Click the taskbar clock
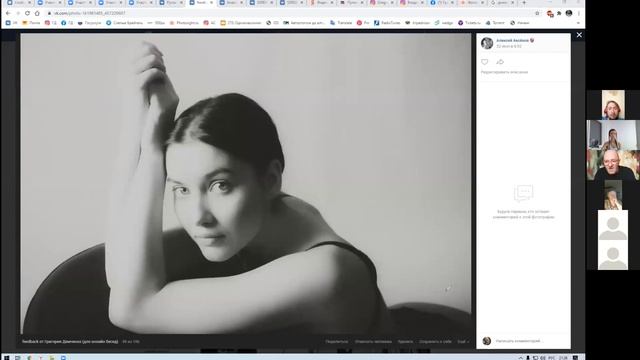 564,358
